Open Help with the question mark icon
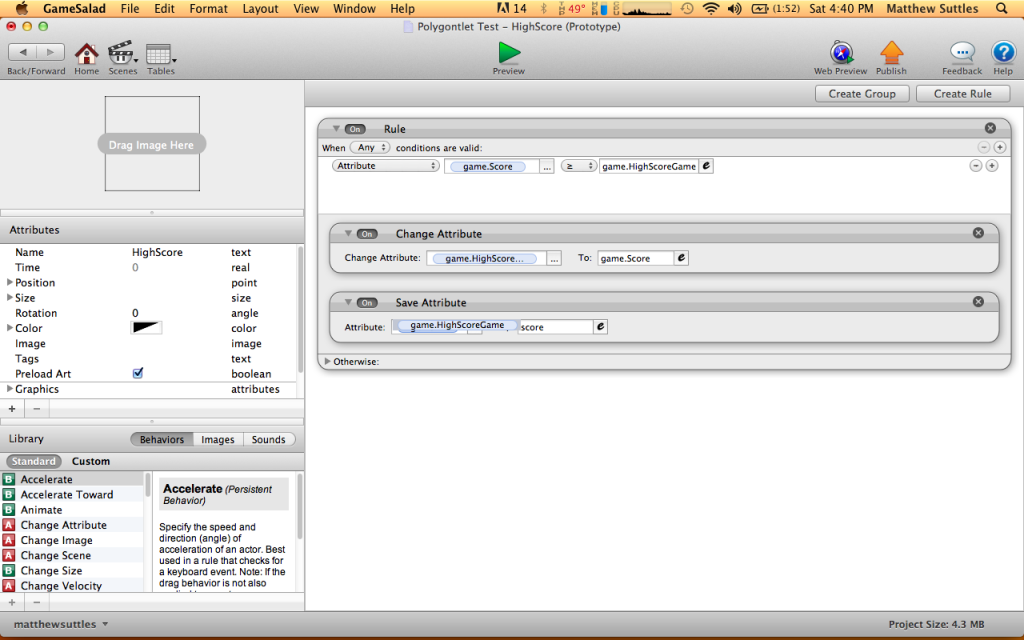The height and width of the screenshot is (640, 1024). coord(1002,52)
